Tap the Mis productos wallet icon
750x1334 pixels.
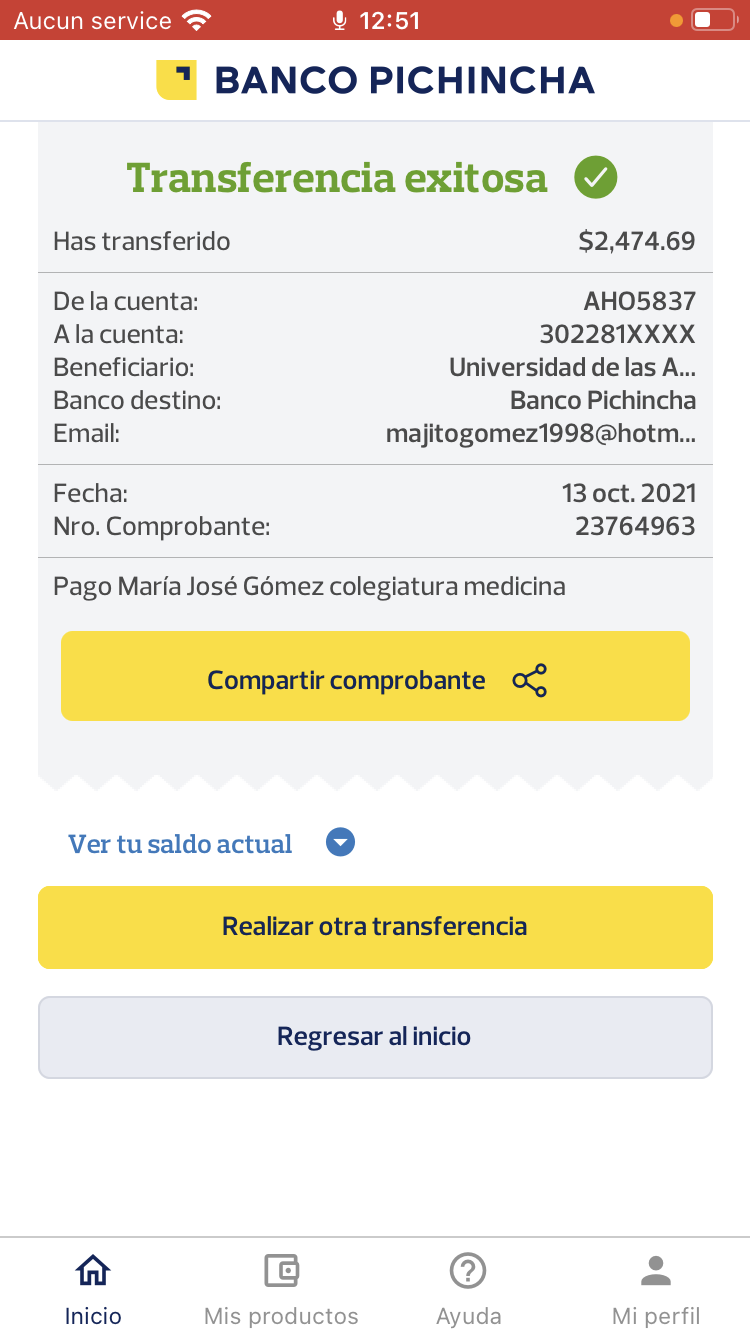pos(281,1271)
